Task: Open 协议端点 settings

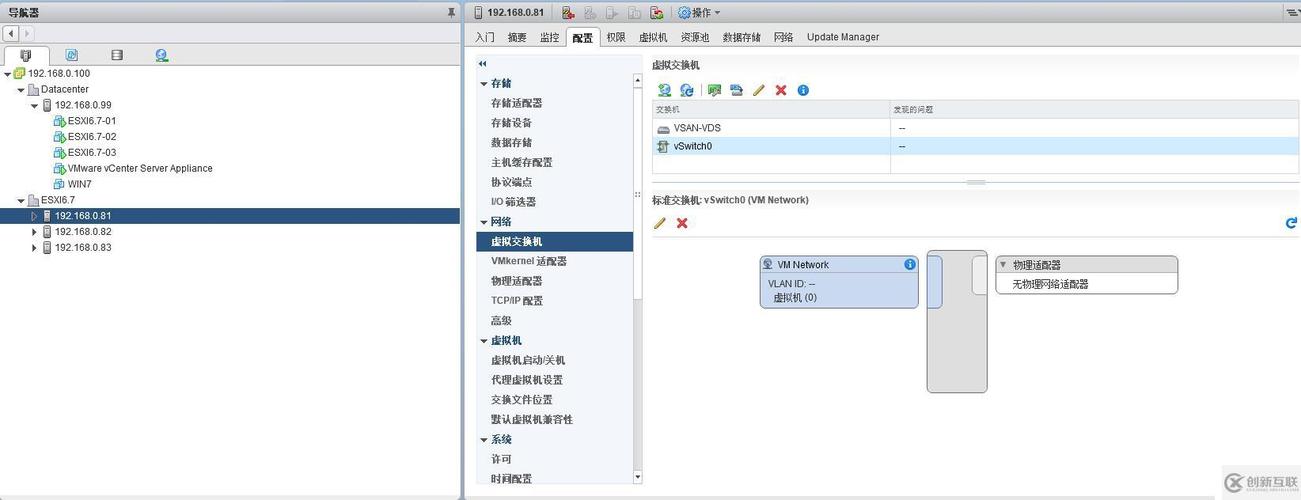Action: [512, 182]
